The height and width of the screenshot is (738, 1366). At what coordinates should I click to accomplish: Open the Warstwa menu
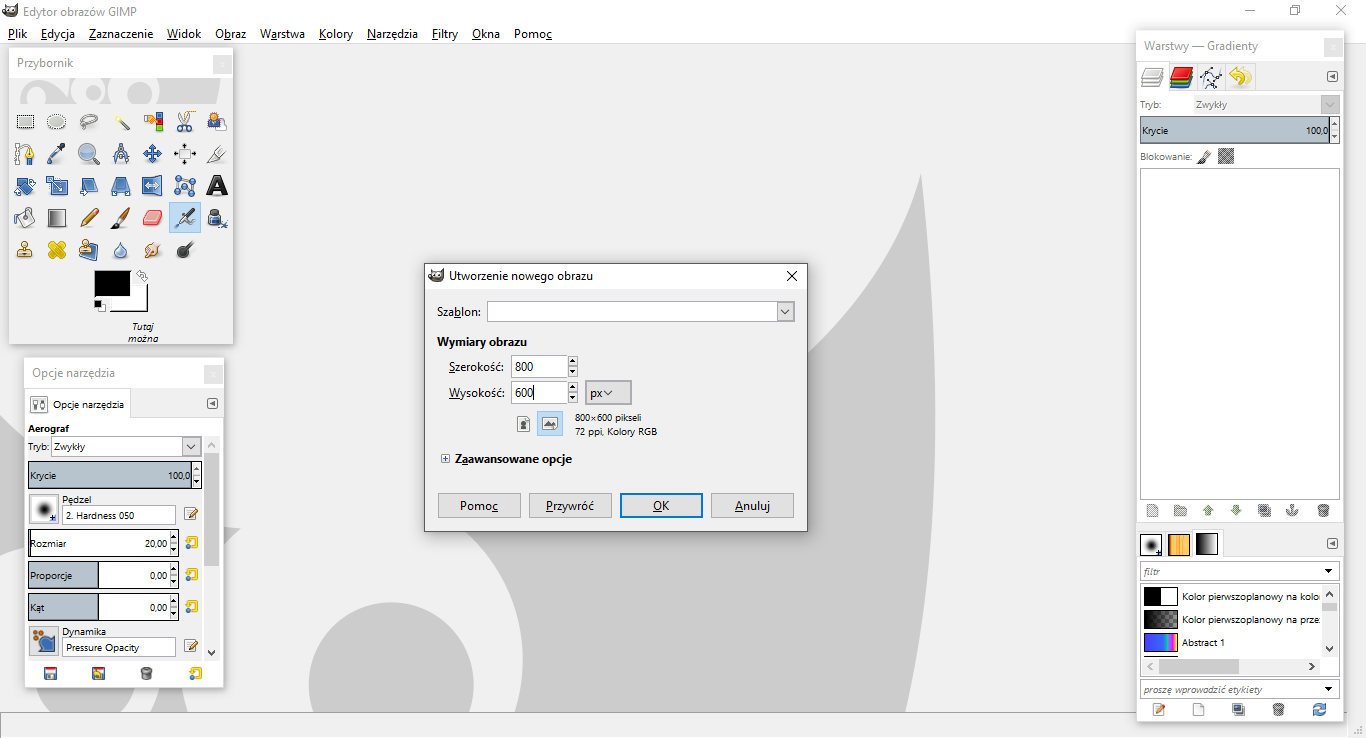[x=282, y=34]
